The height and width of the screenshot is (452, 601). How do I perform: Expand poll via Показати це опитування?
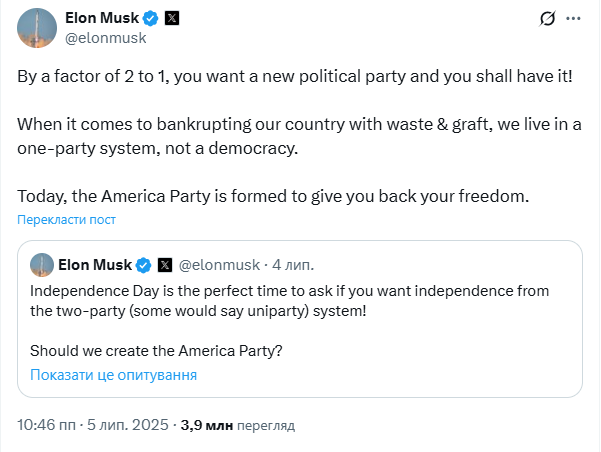pos(113,375)
